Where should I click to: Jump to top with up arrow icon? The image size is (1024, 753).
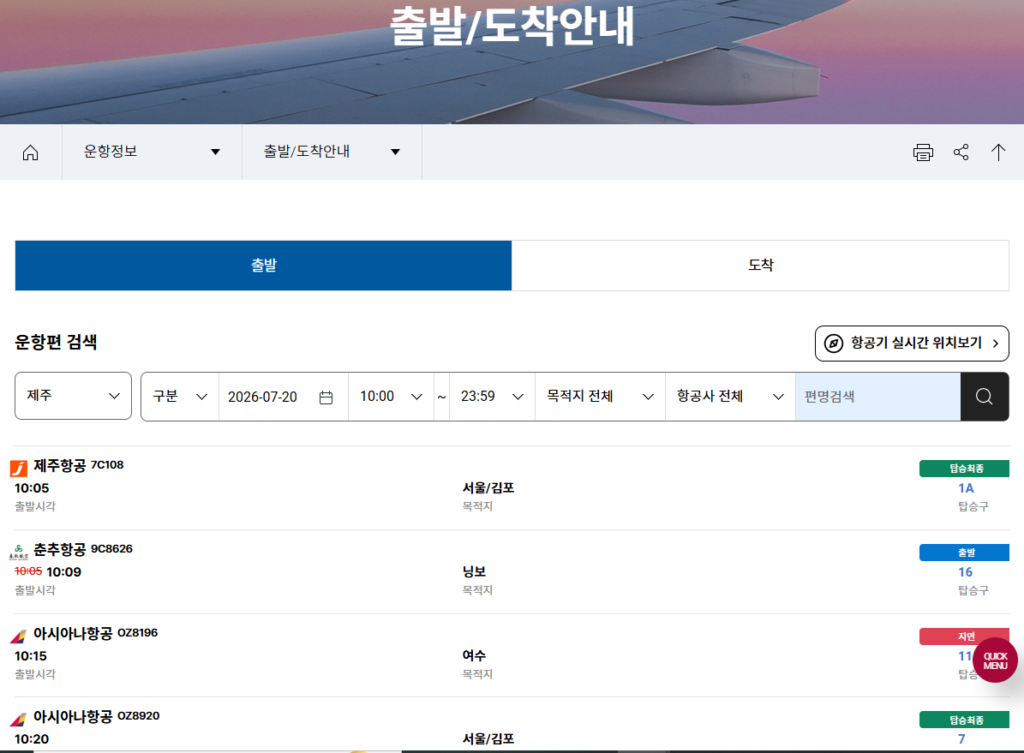coord(998,152)
